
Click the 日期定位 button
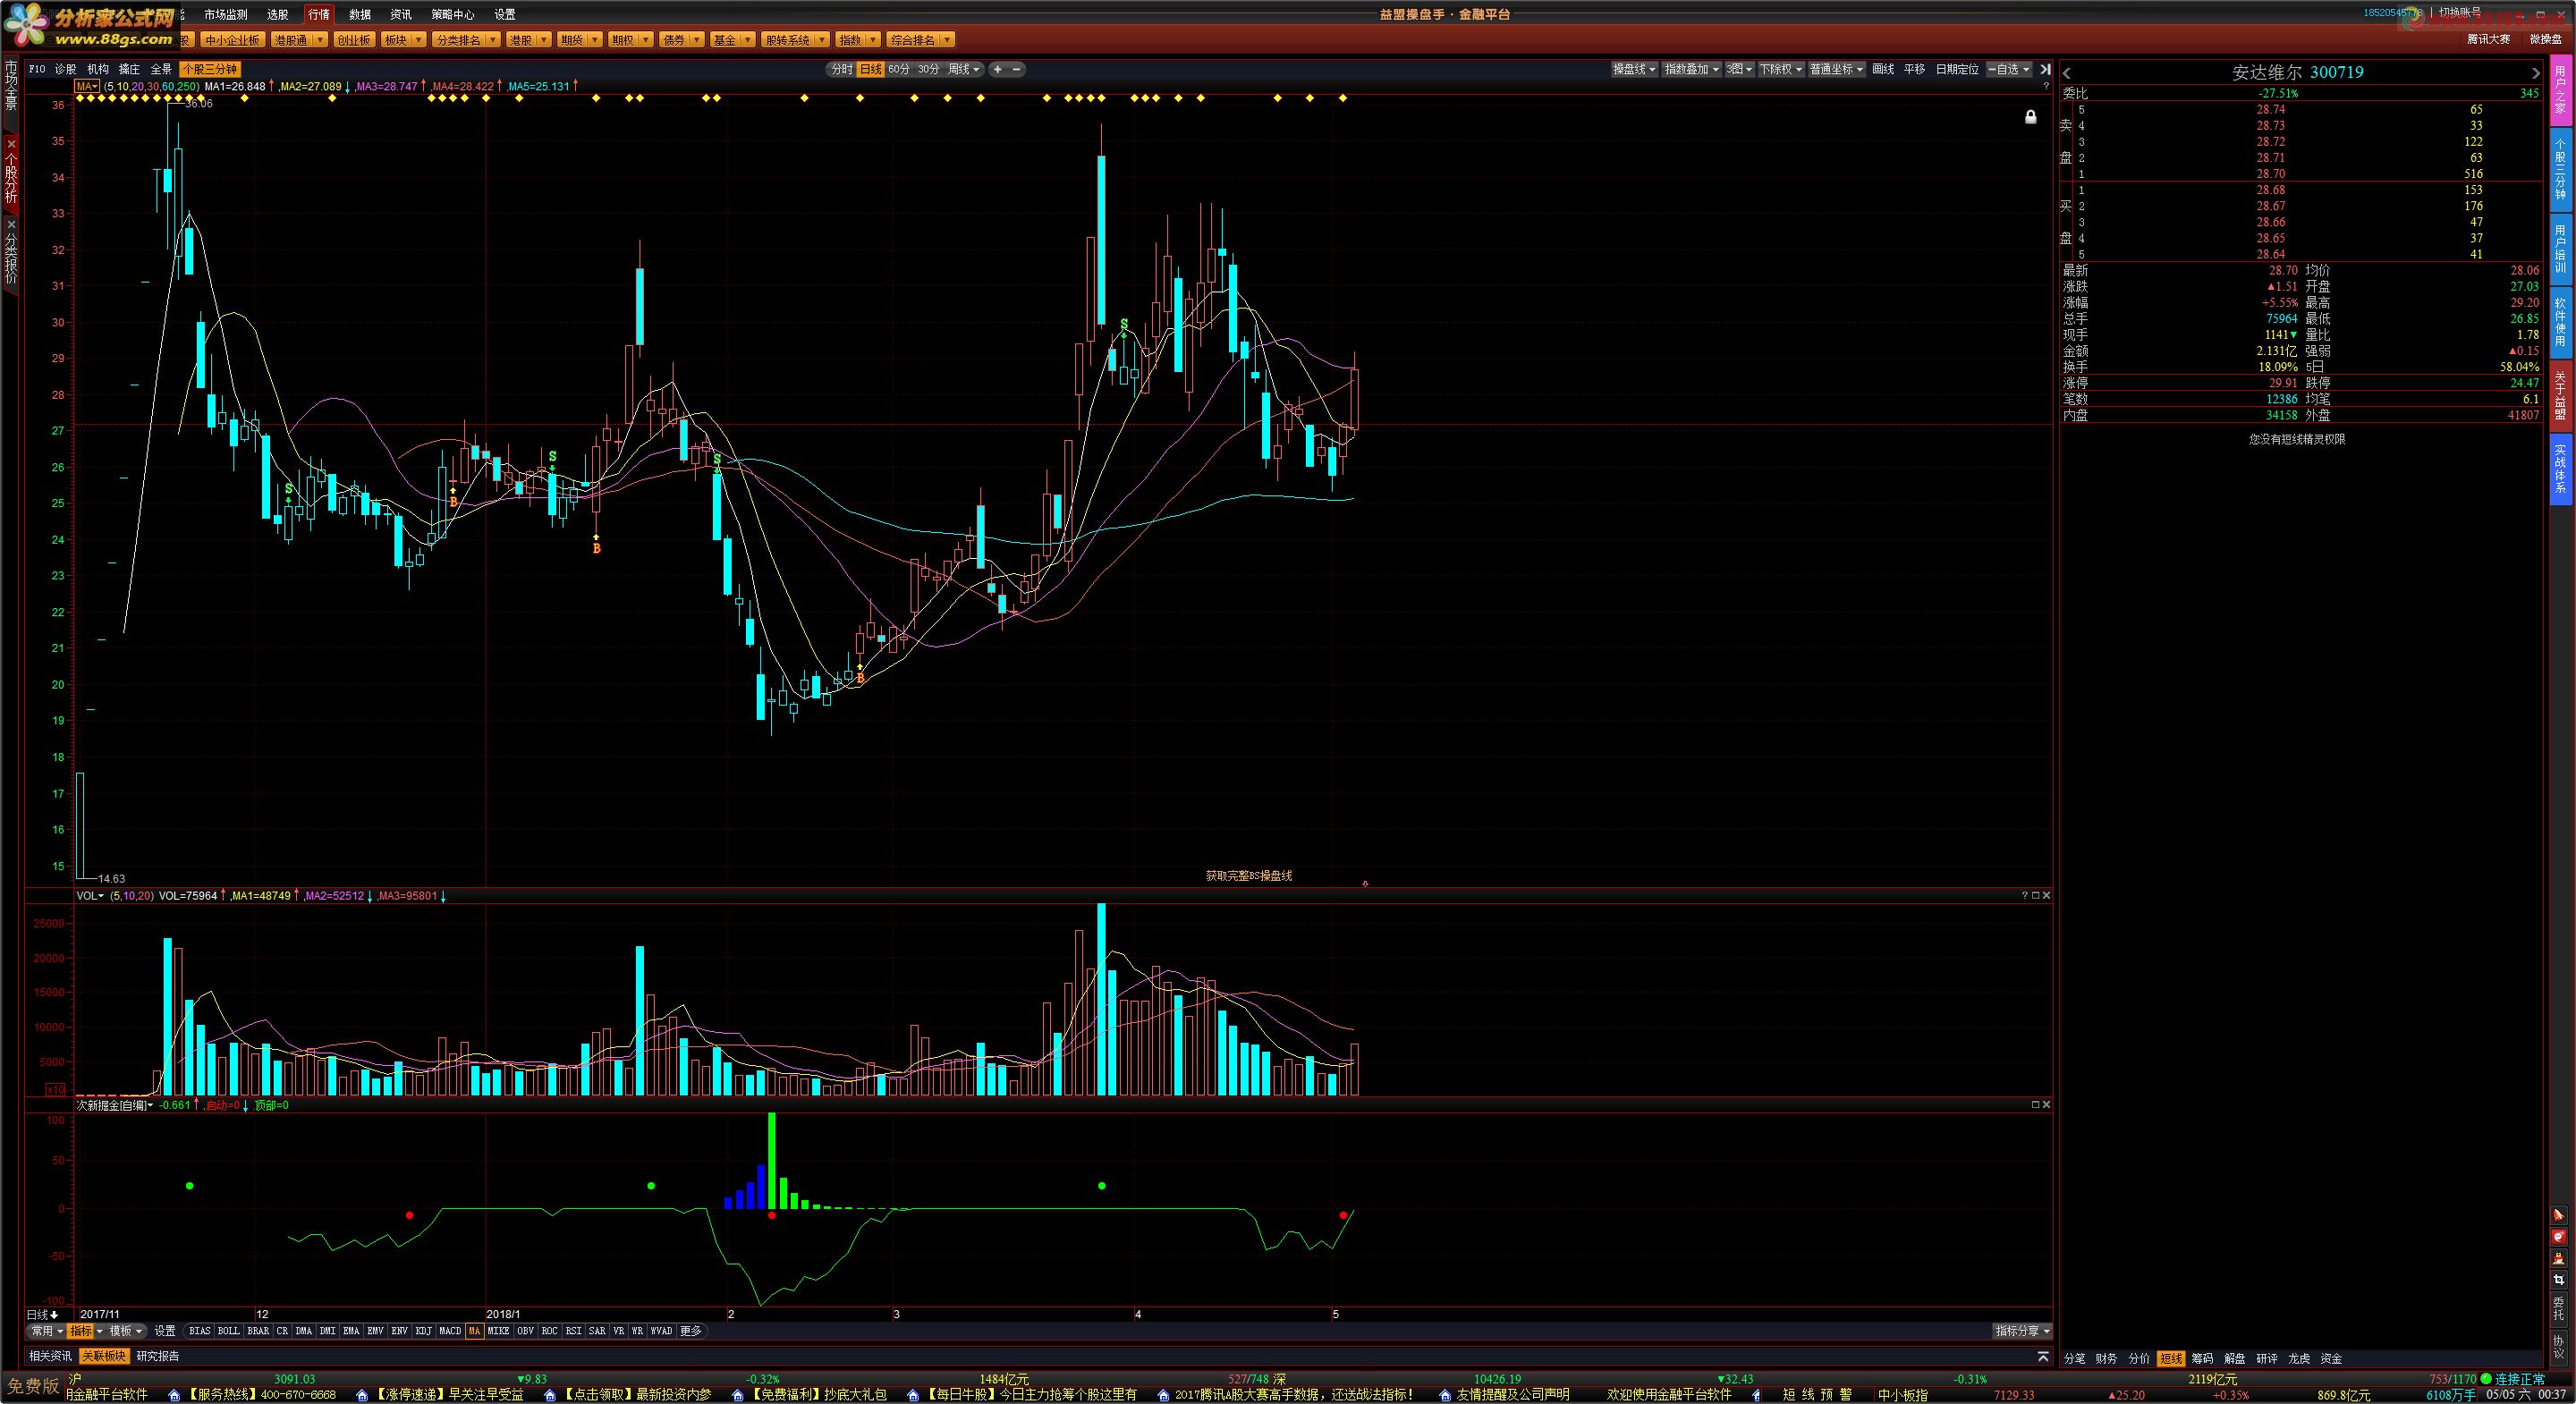coord(1957,69)
